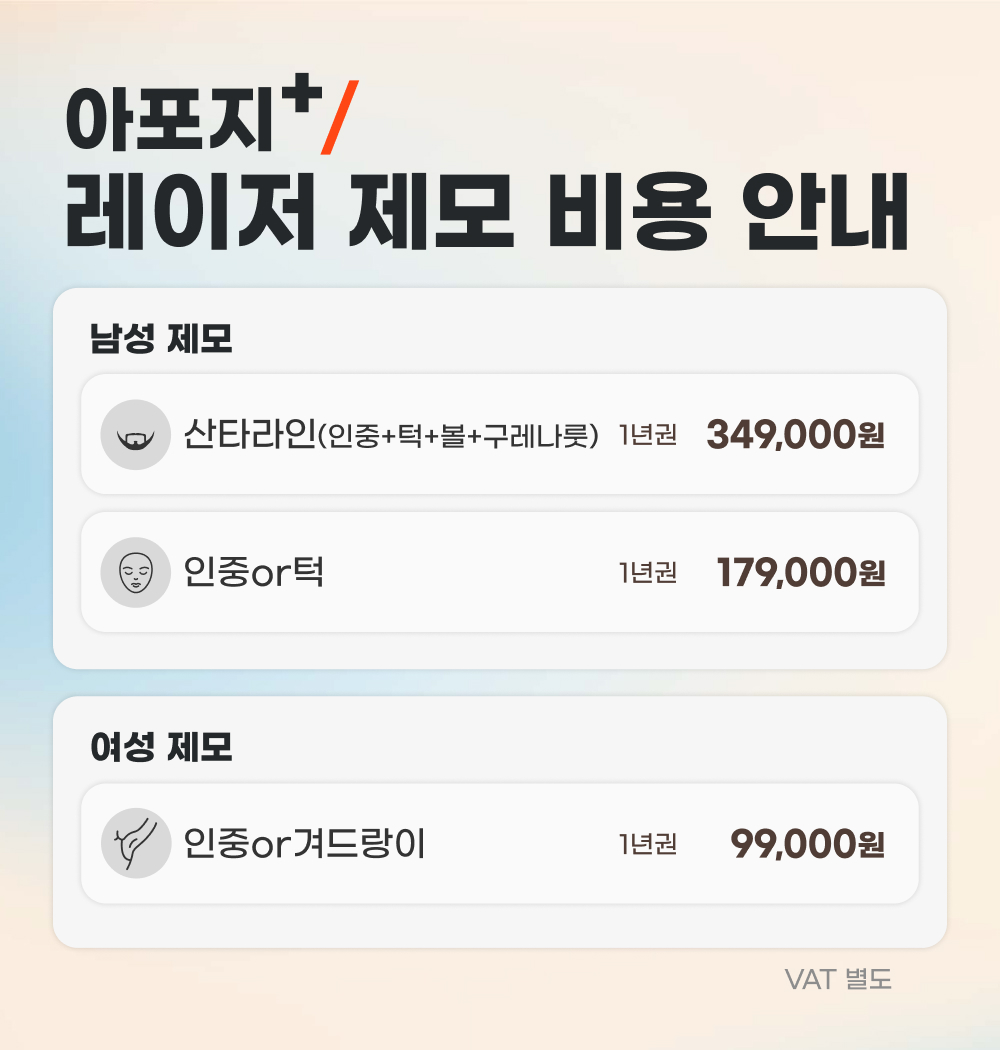Image resolution: width=1000 pixels, height=1050 pixels.
Task: Click 1년권 label in 인중or턱 row
Action: click(648, 573)
